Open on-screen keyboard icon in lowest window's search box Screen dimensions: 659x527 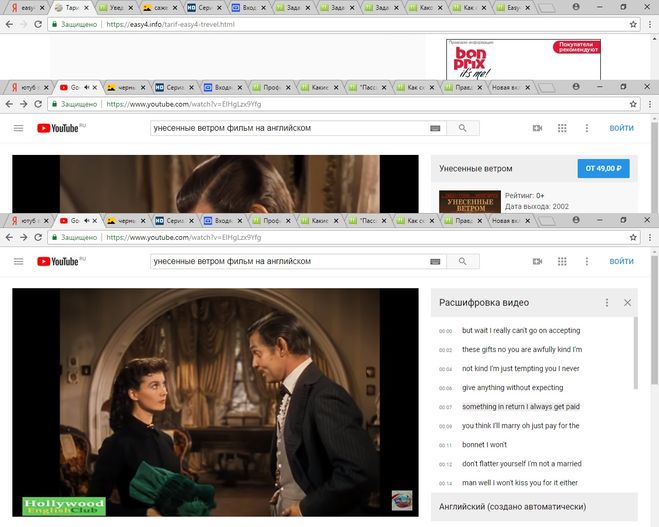coord(434,261)
